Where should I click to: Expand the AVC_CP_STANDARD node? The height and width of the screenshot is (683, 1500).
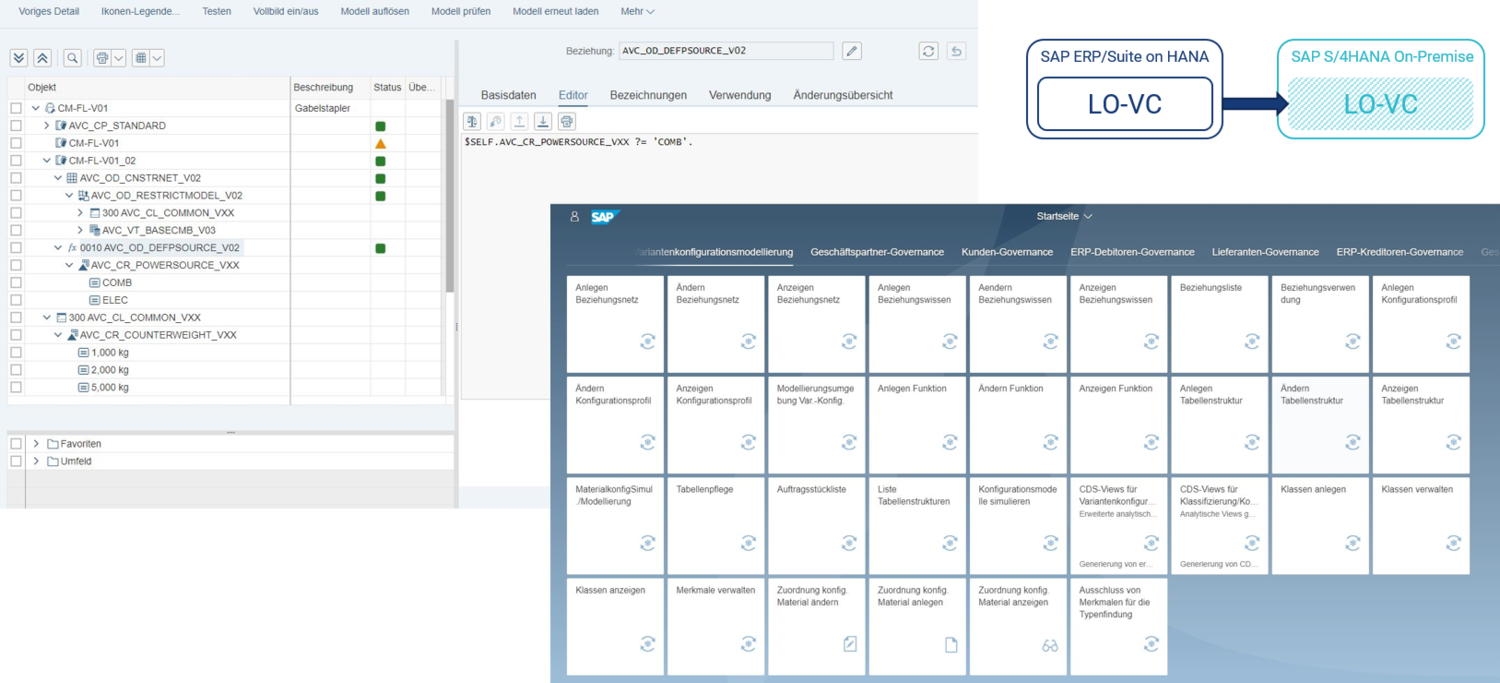coord(47,126)
